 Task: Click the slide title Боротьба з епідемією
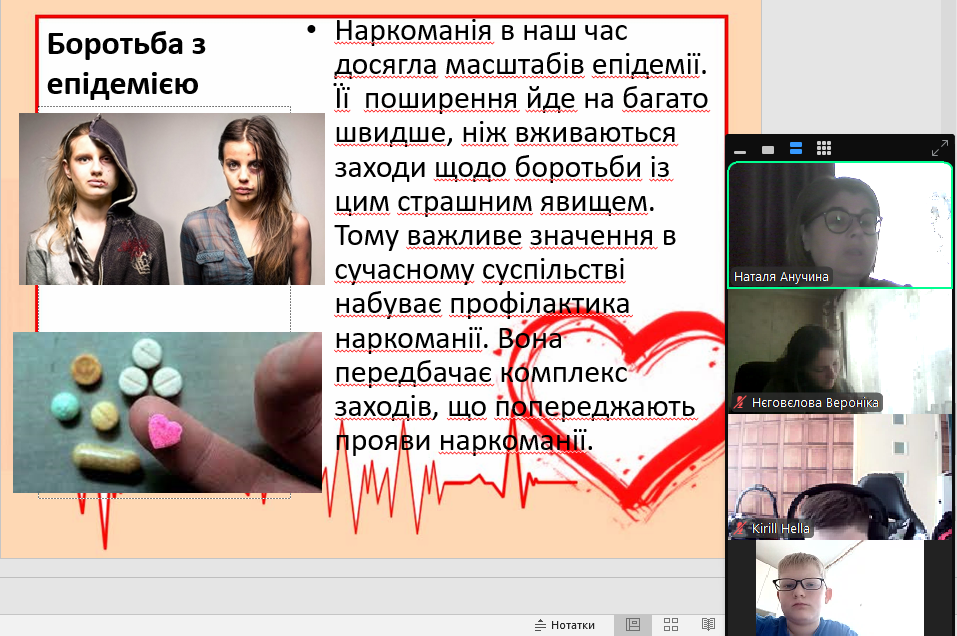click(x=126, y=63)
